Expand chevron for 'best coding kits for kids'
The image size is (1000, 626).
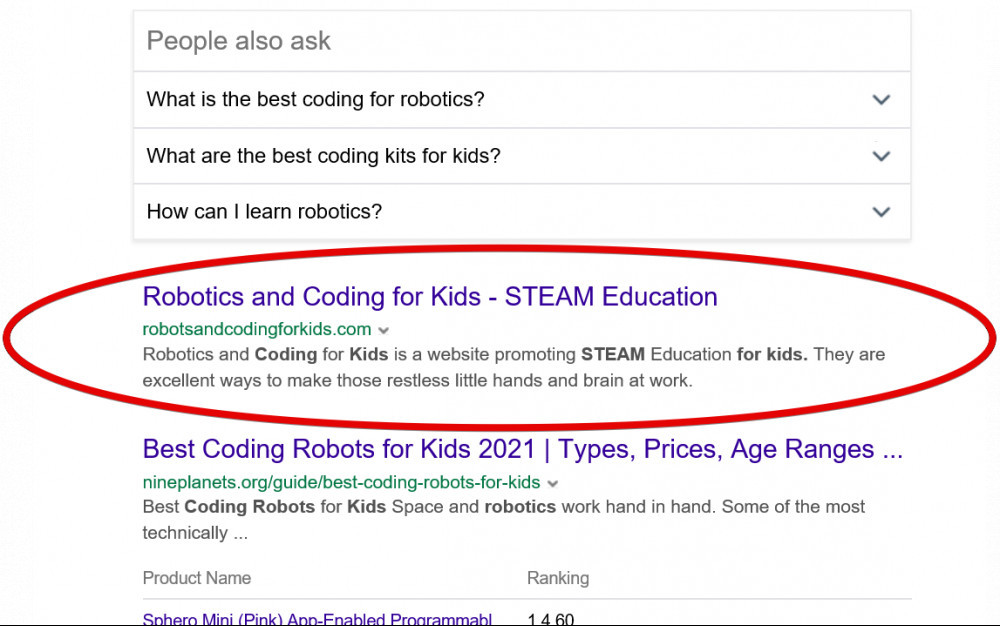point(880,156)
